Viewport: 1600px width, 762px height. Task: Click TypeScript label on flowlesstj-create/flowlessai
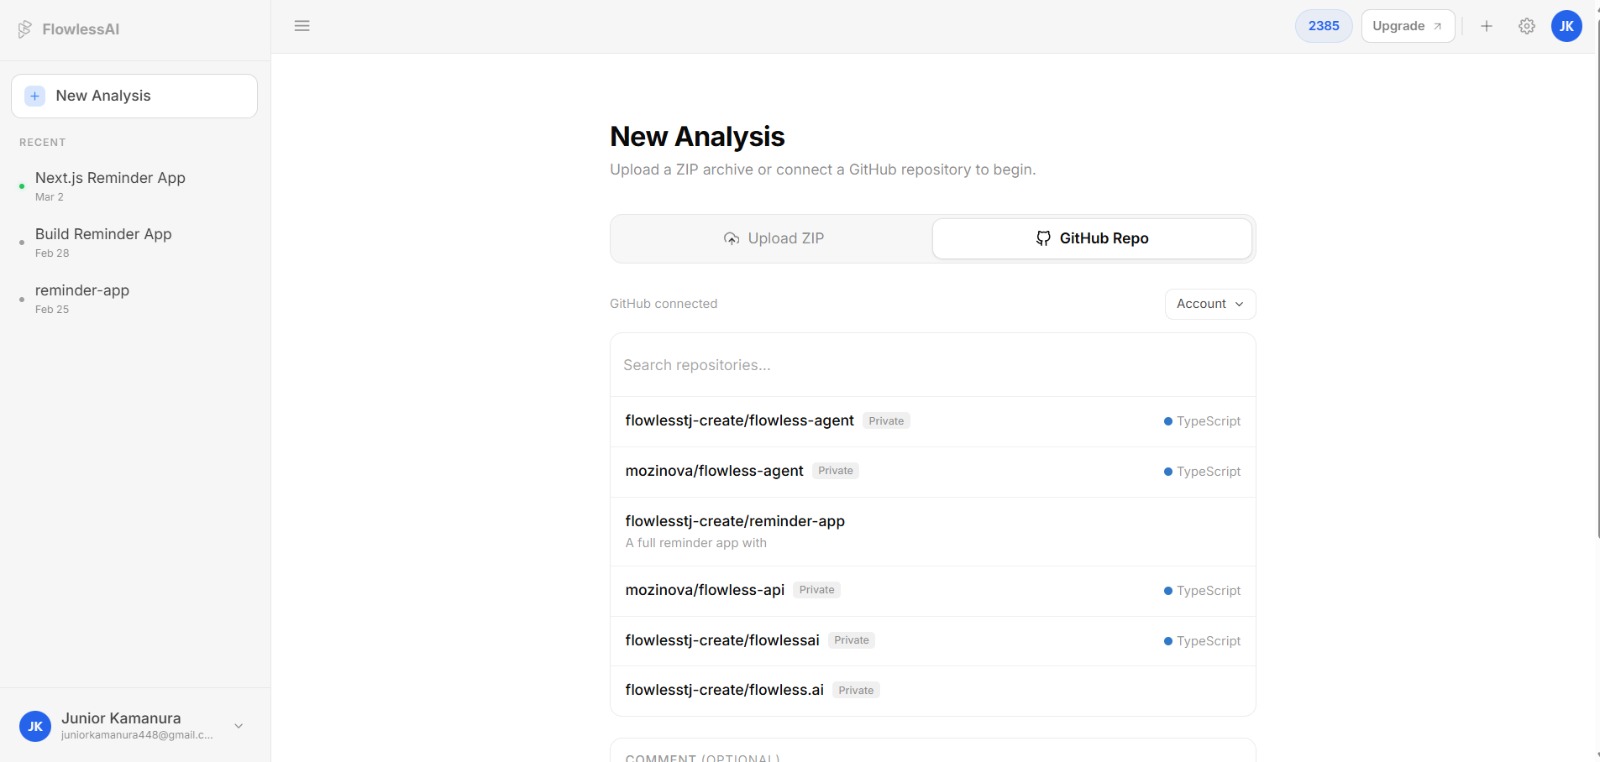pos(1208,641)
